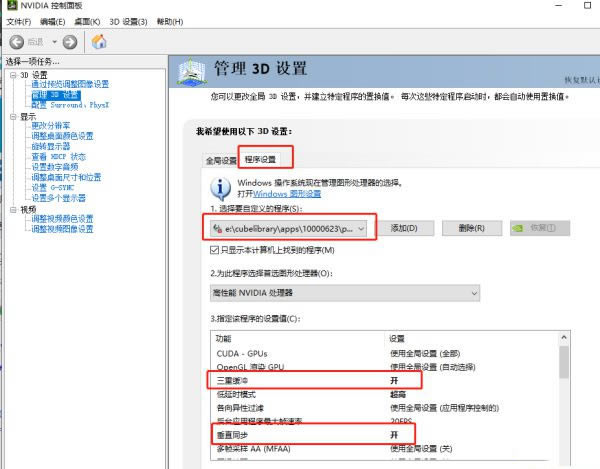Image resolution: width=600 pixels, height=469 pixels.
Task: Collapse the 显示 tree node
Action: click(x=13, y=116)
